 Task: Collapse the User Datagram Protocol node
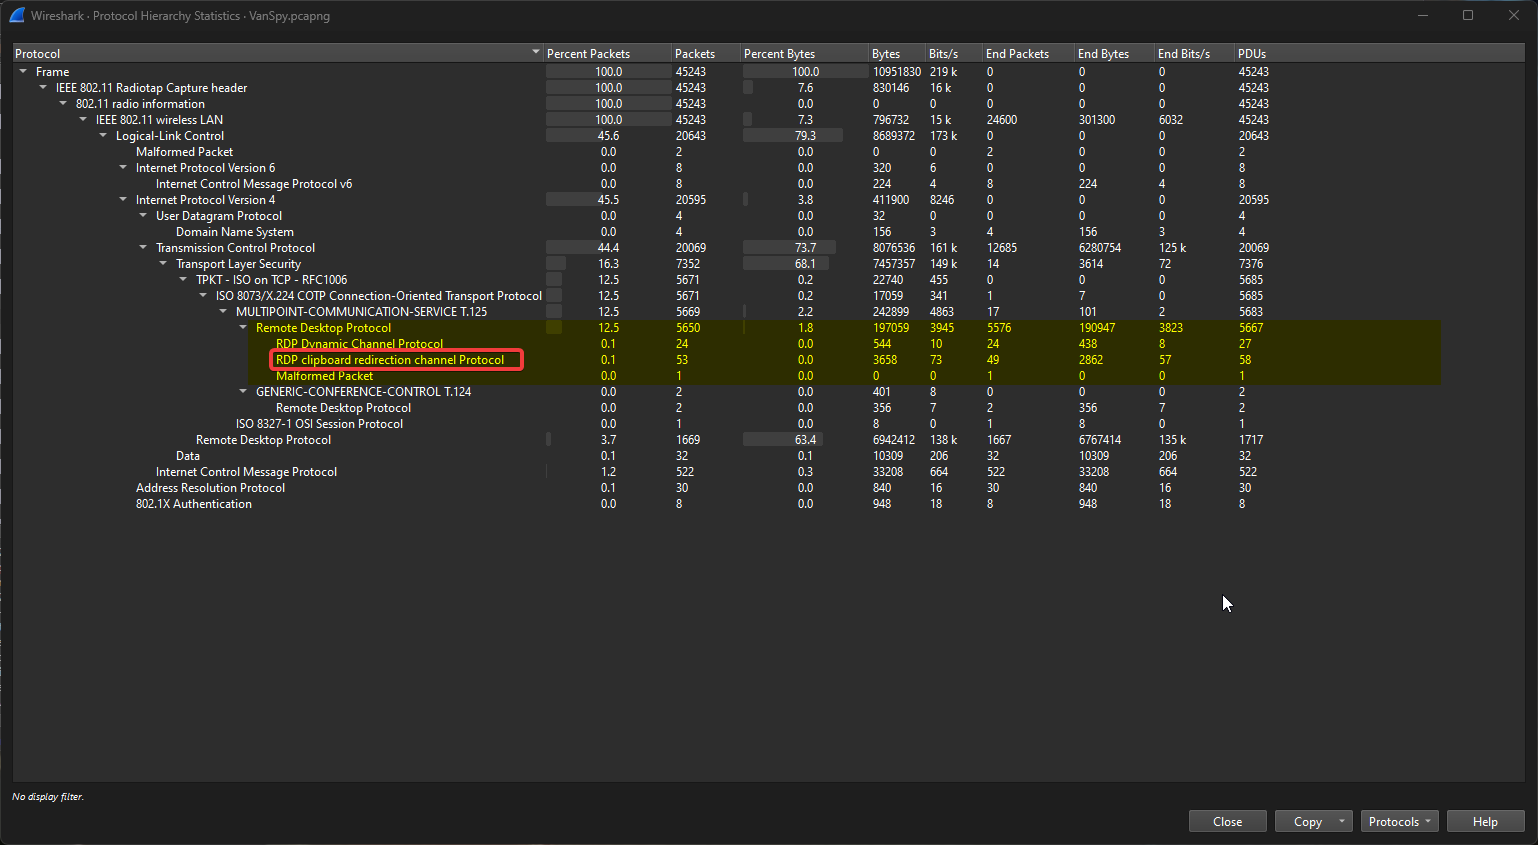143,216
